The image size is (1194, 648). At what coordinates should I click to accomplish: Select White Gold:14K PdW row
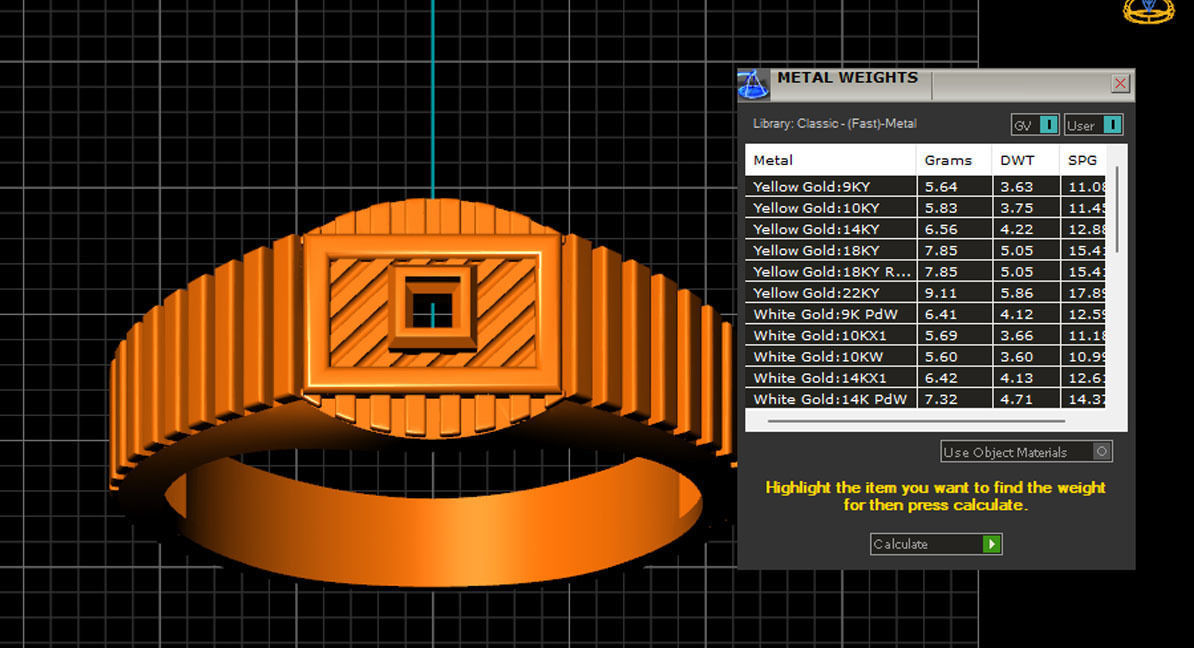(x=925, y=399)
